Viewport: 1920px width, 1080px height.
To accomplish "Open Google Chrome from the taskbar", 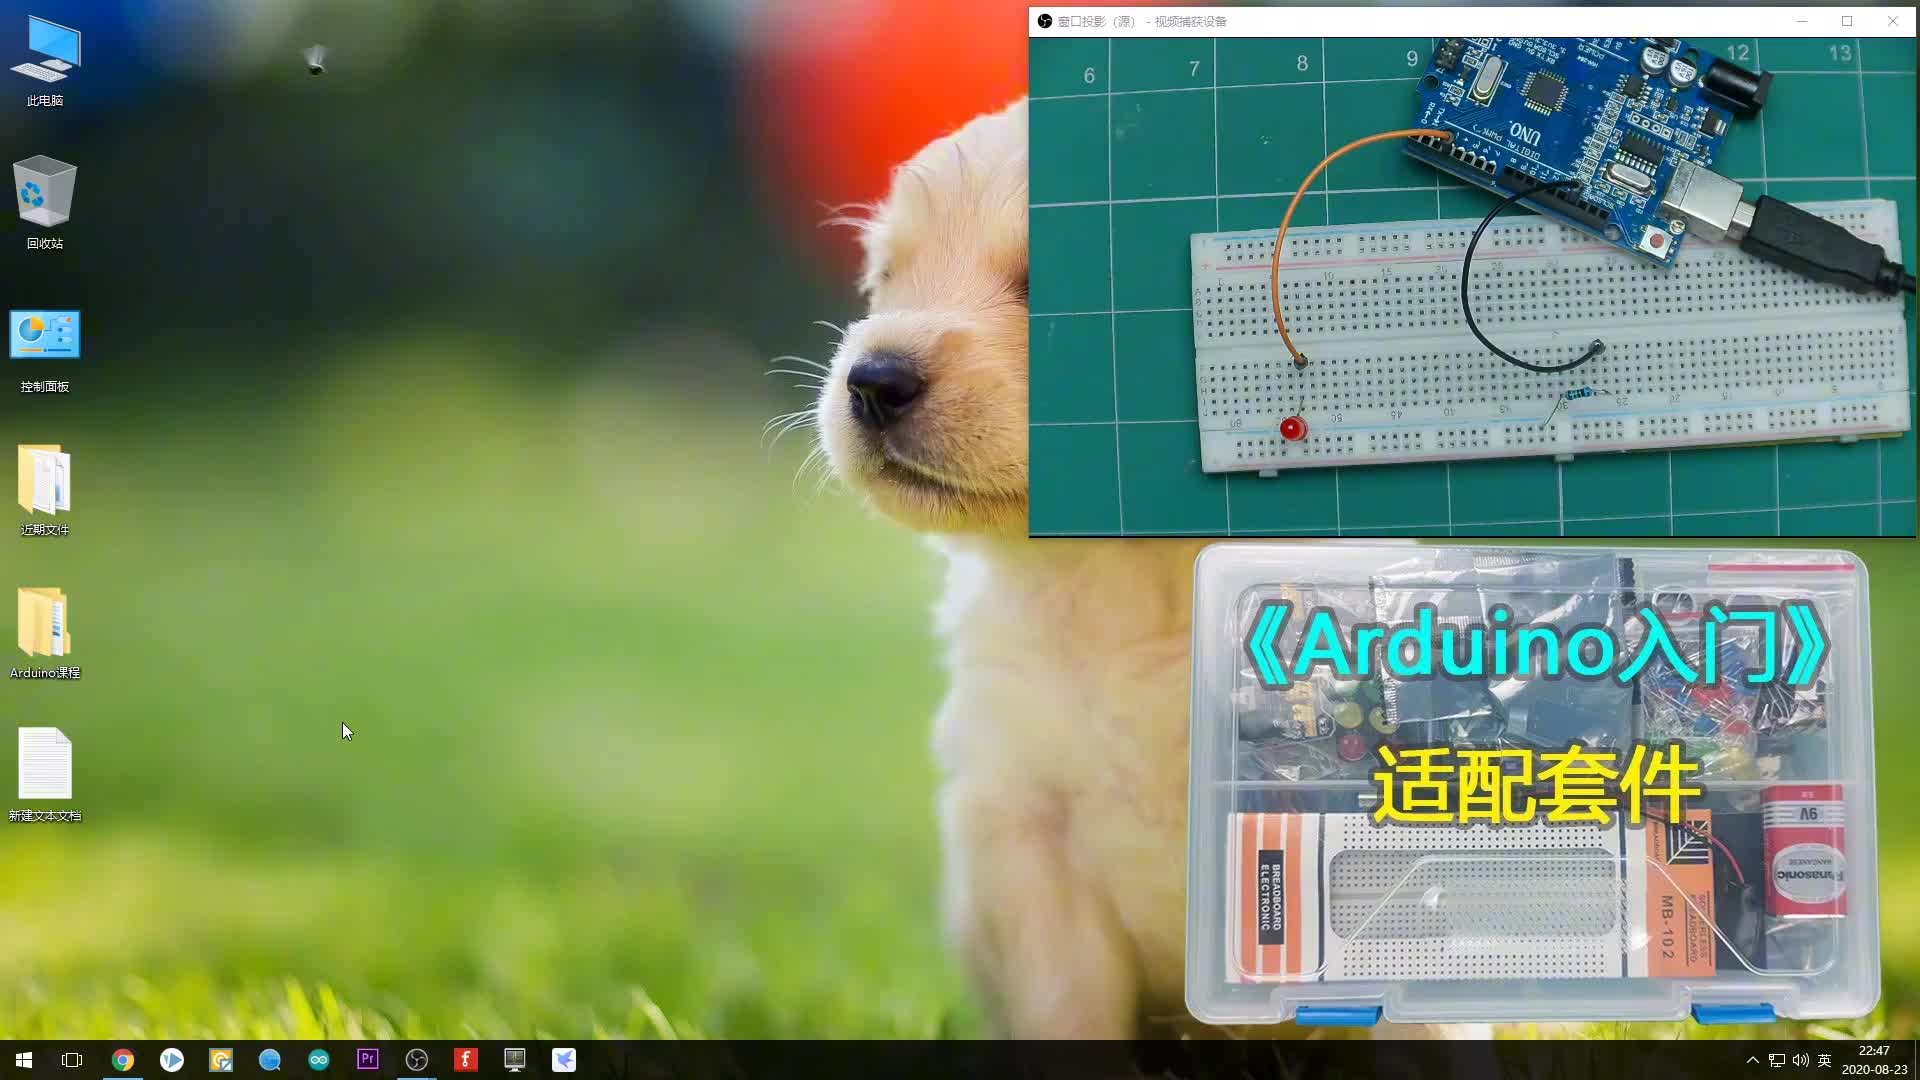I will [123, 1060].
